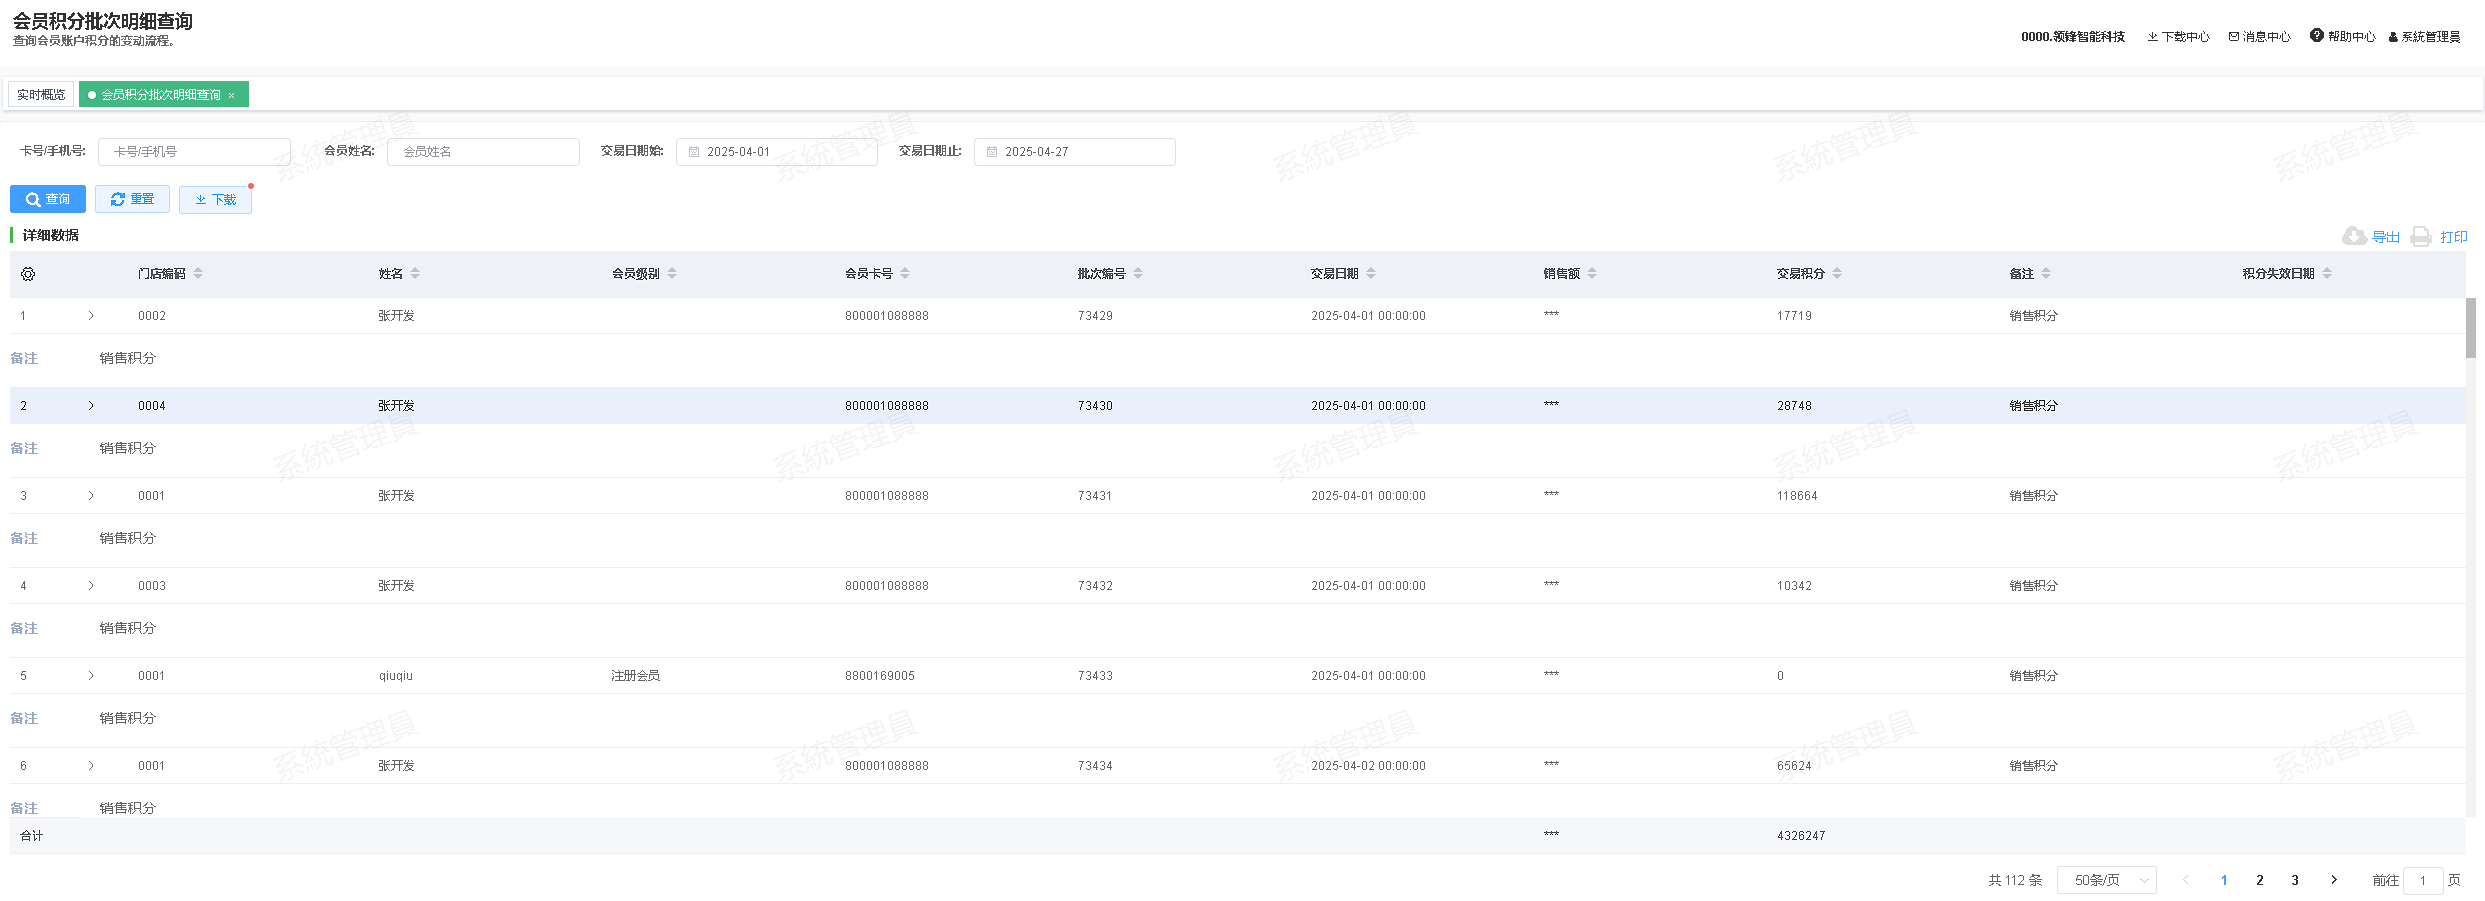Click the 重置 reset button
The width and height of the screenshot is (2485, 901).
[132, 199]
